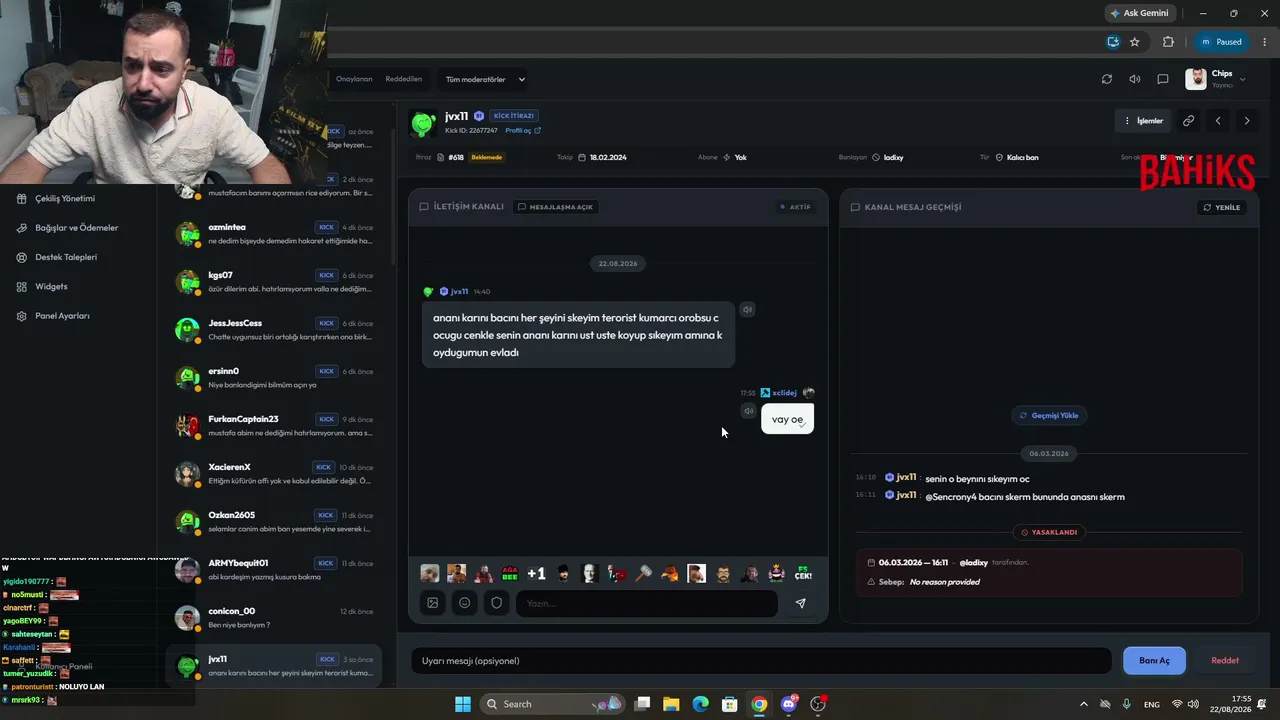Screen dimensions: 1280x720
Task: Focus the Uyarı mesajı (opsiyonel) field
Action: pyautogui.click(x=761, y=661)
